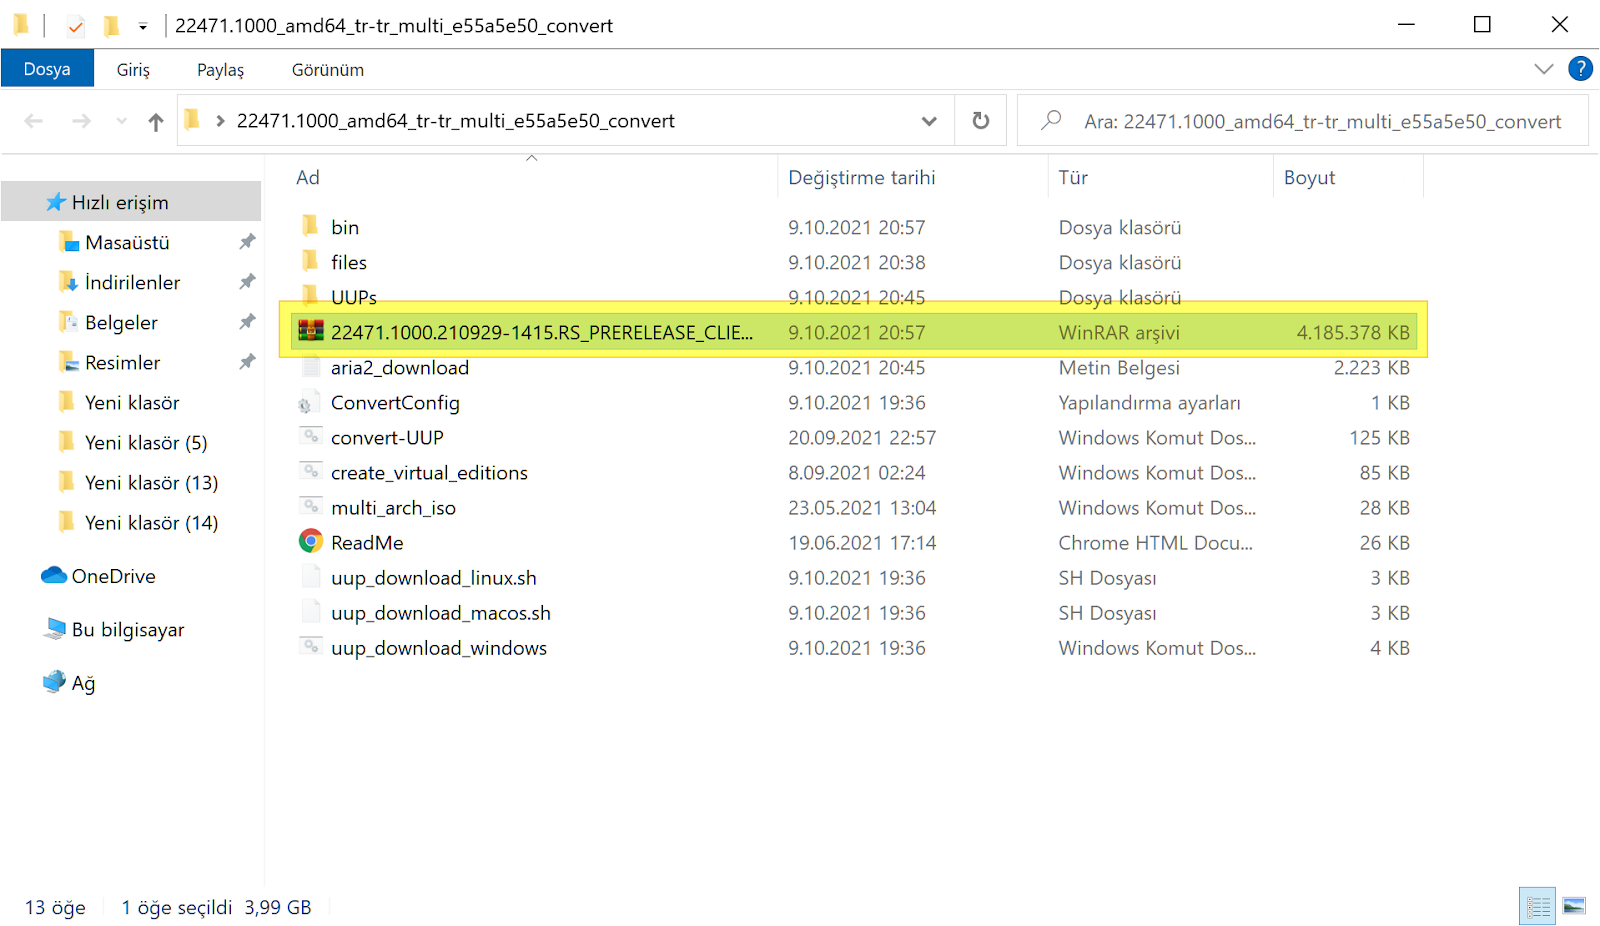
Task: Open Yeni klasör (13) in the sidebar
Action: (151, 482)
